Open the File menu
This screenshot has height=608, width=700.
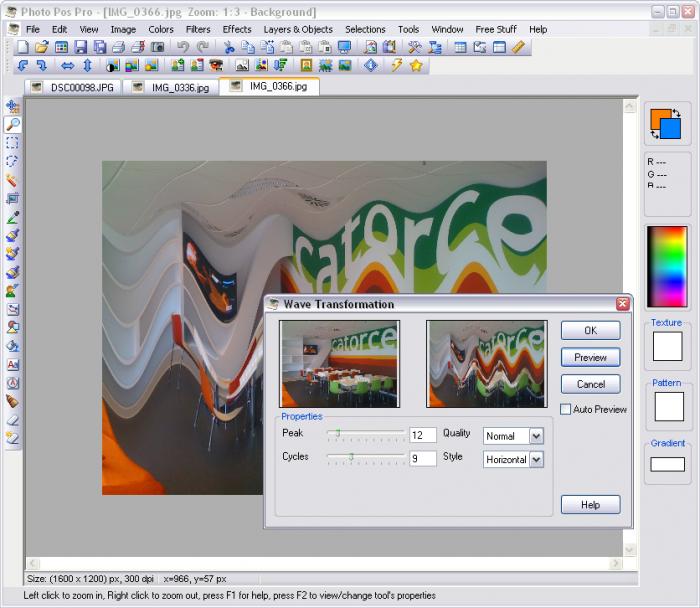click(33, 29)
